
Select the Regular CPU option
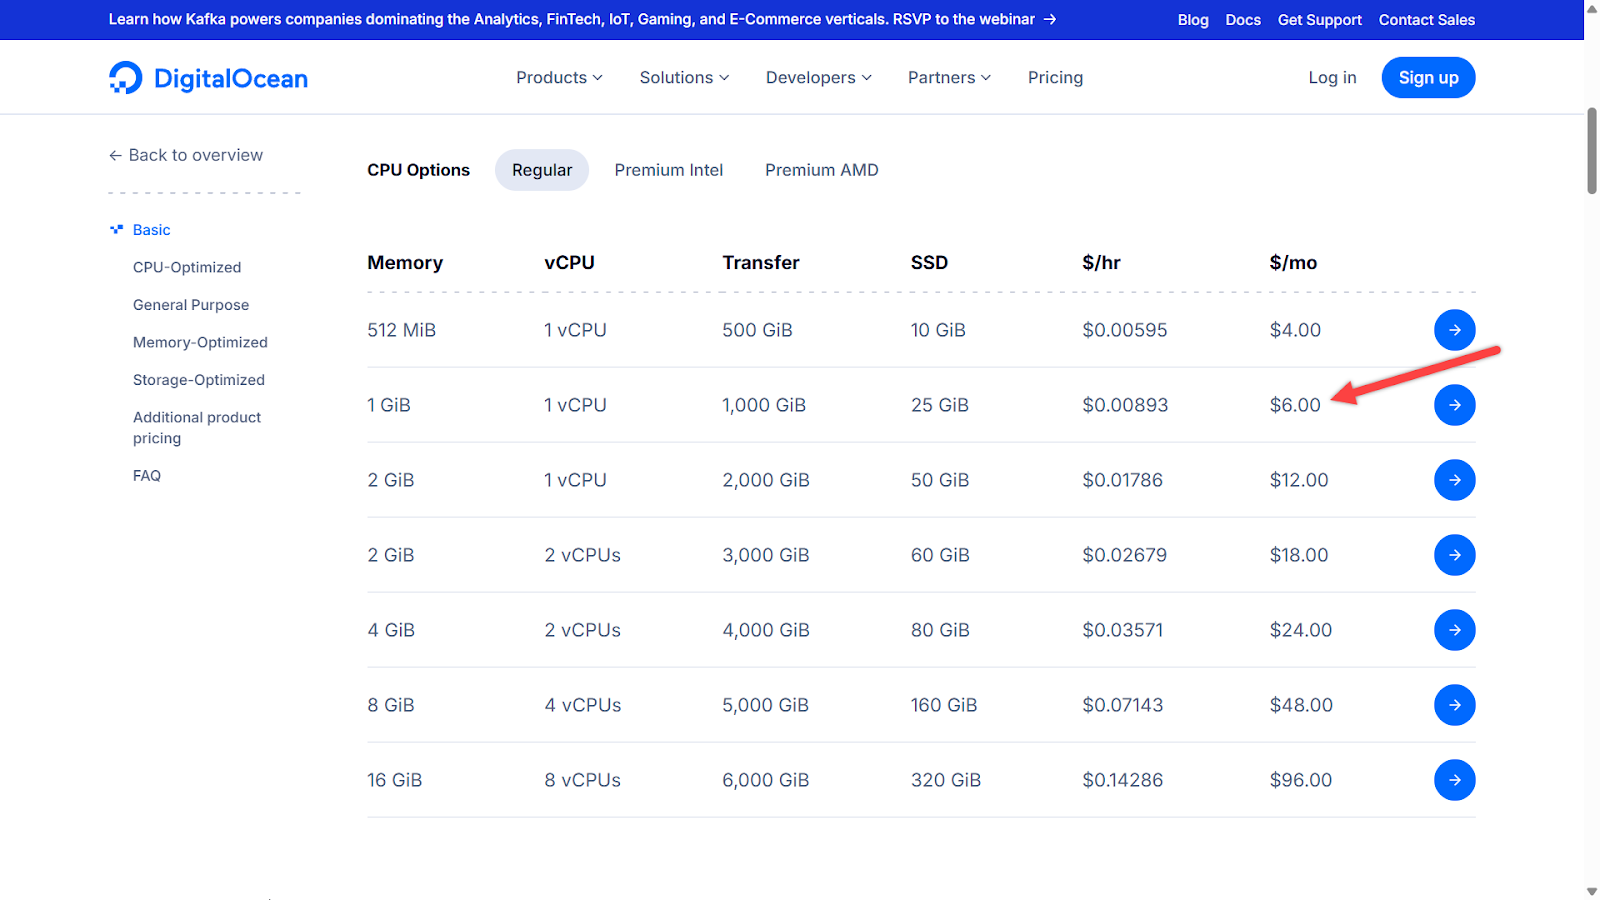[x=542, y=170]
